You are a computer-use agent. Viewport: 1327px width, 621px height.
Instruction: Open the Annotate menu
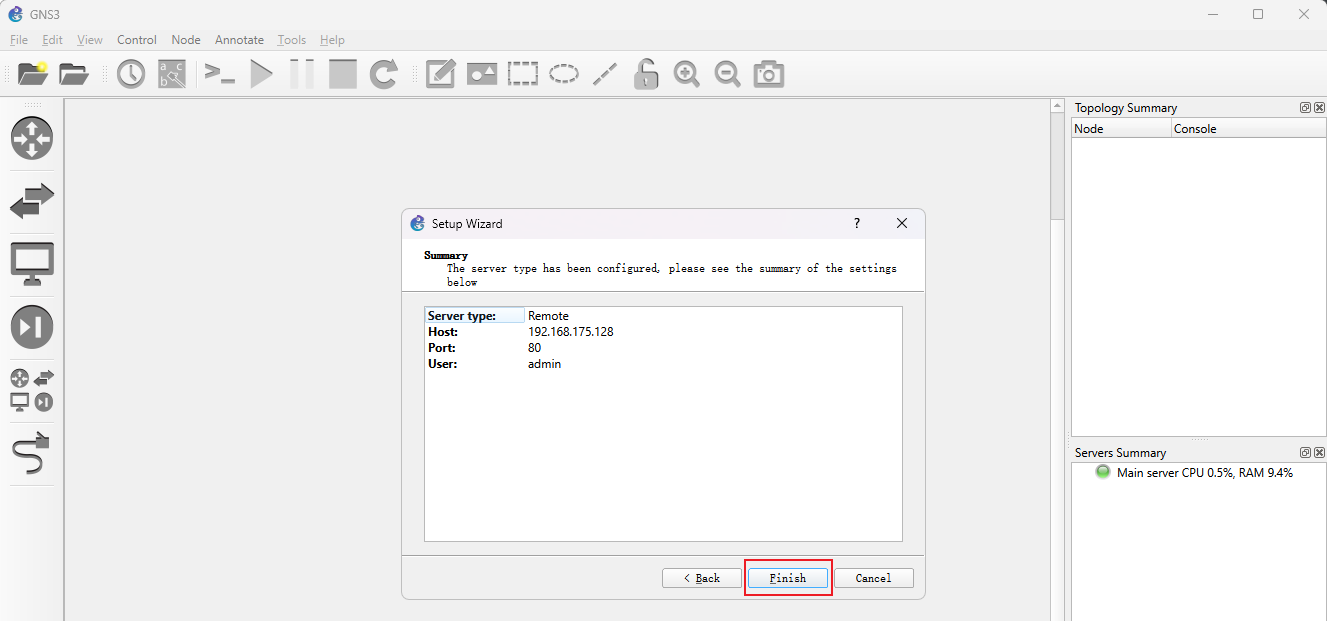(x=239, y=40)
